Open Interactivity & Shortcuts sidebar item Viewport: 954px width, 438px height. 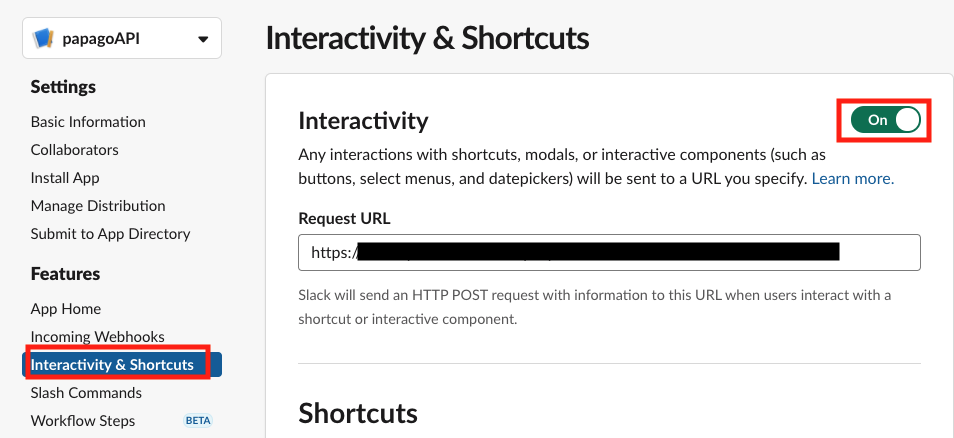112,365
